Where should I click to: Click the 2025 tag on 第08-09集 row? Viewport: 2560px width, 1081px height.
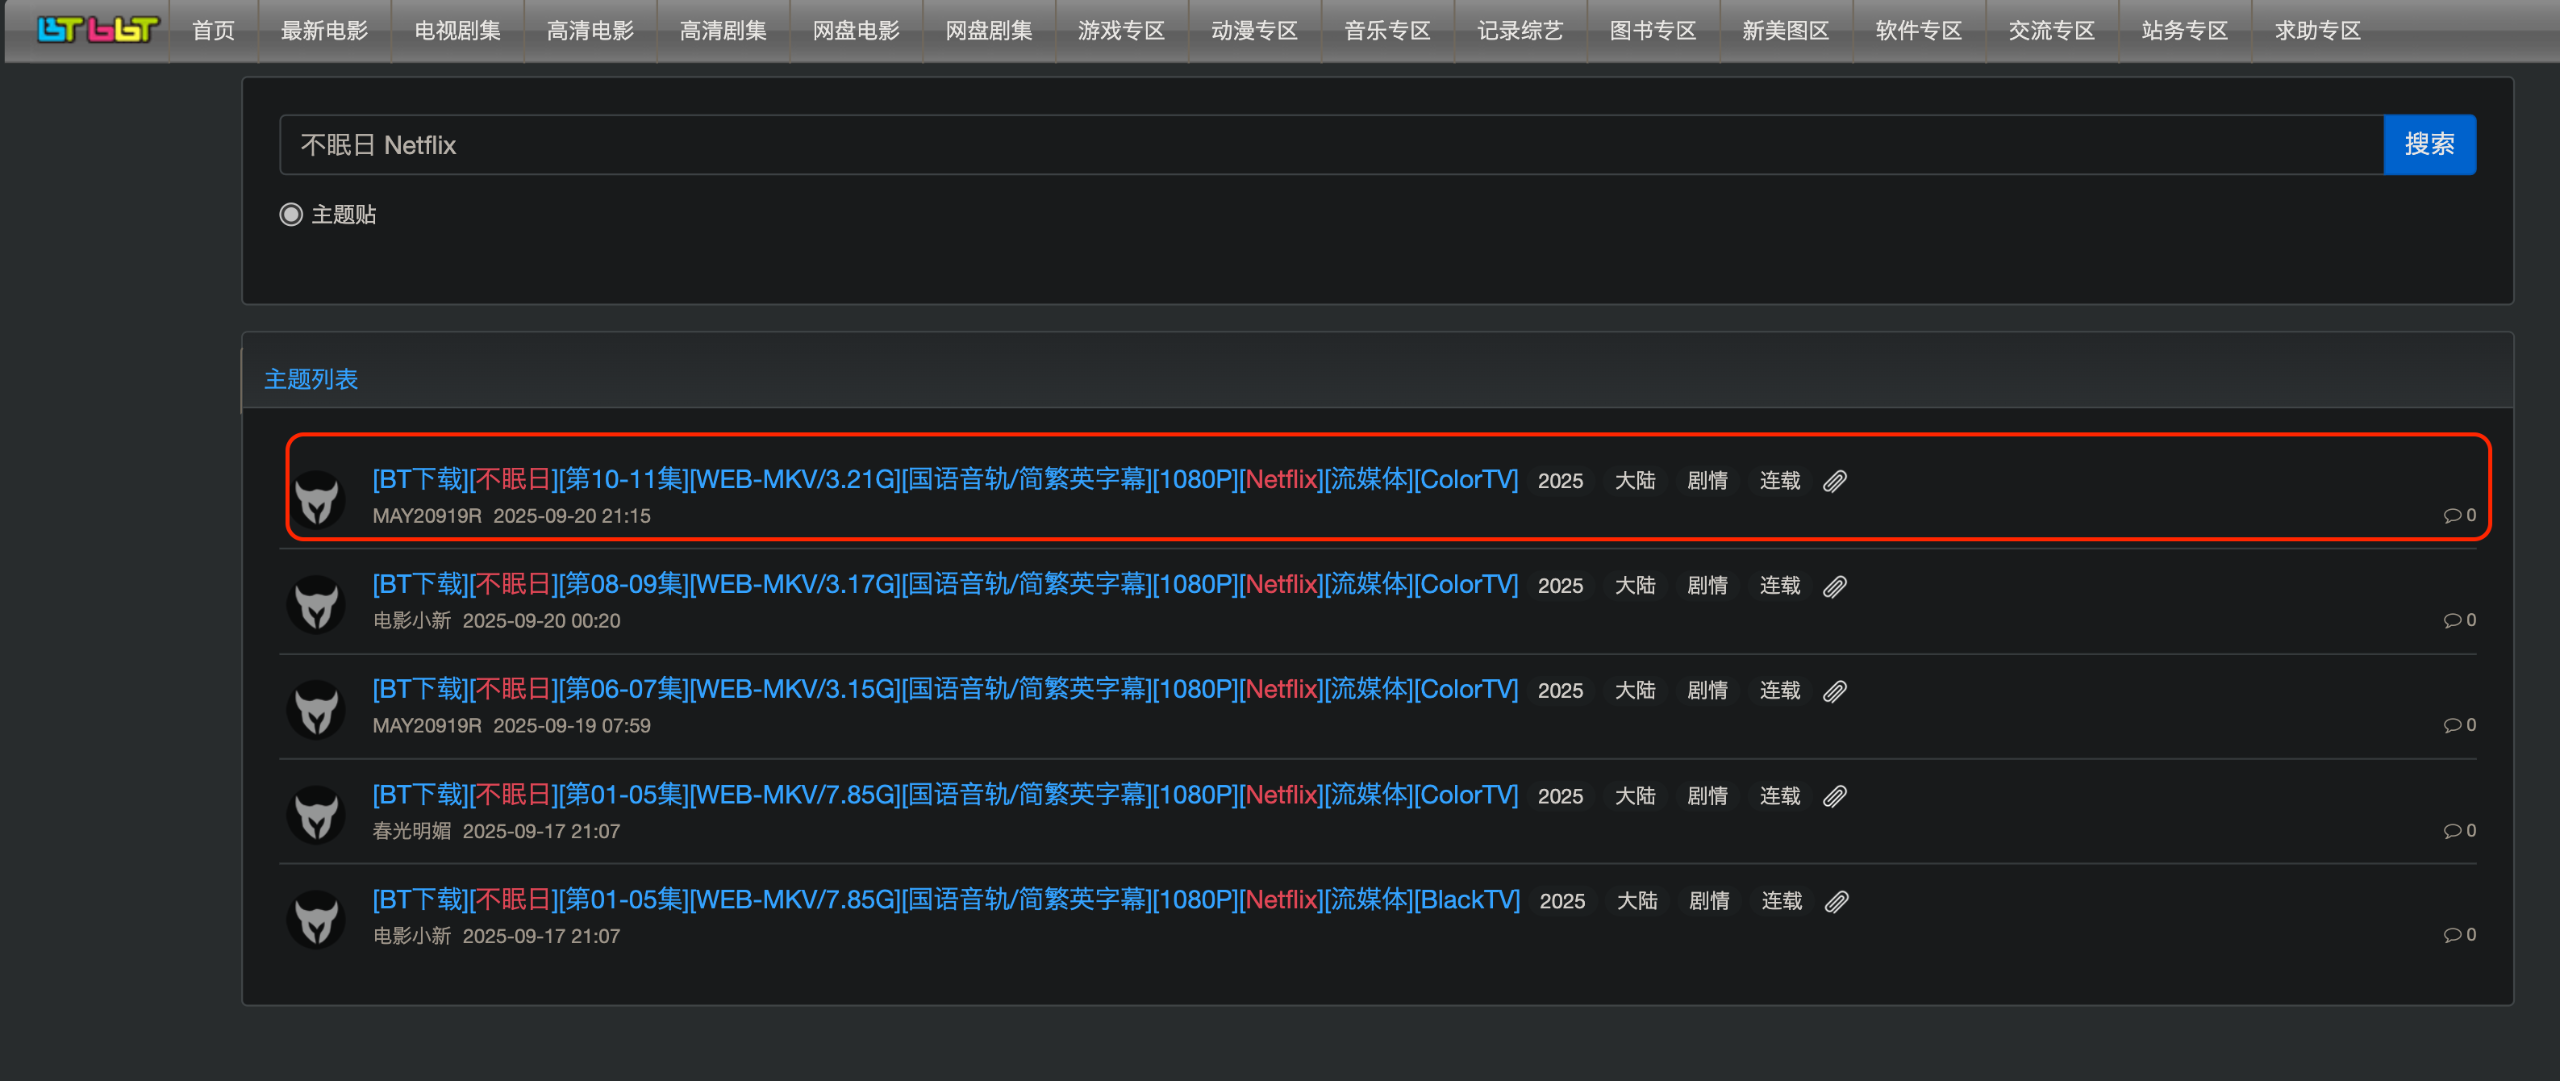(1560, 586)
